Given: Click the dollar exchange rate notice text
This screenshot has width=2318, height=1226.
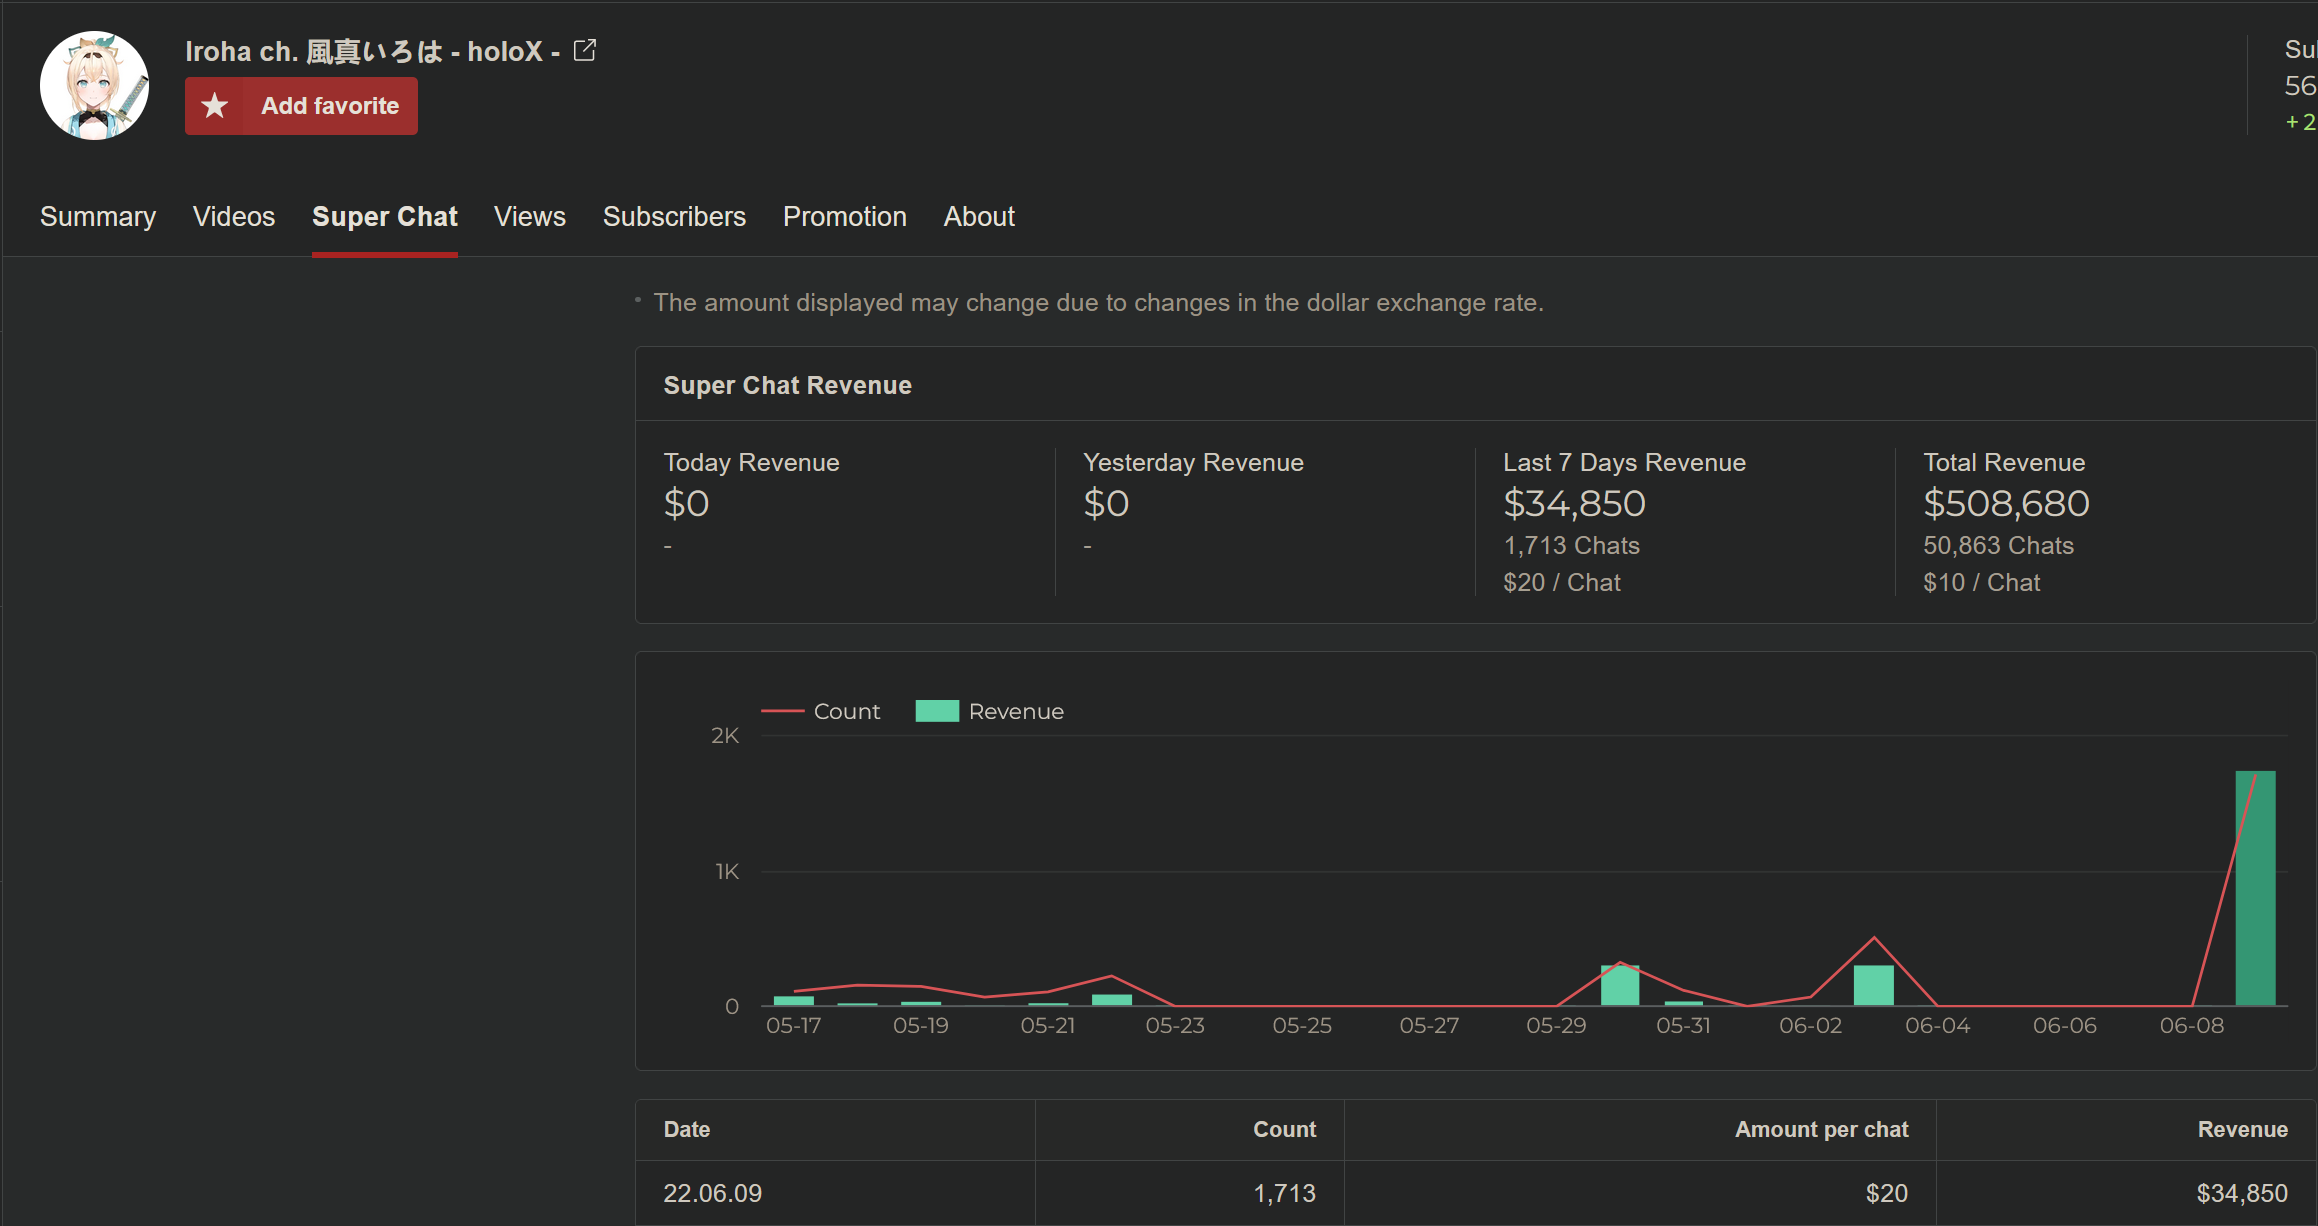Looking at the screenshot, I should point(1098,303).
